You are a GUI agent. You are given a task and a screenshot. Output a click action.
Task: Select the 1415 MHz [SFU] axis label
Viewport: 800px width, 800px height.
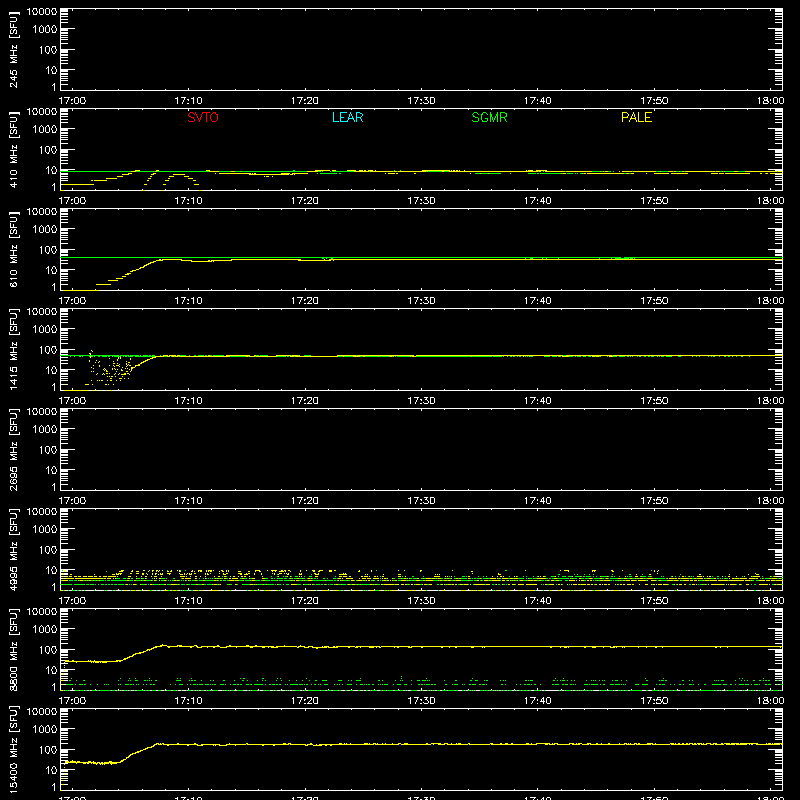[13, 349]
